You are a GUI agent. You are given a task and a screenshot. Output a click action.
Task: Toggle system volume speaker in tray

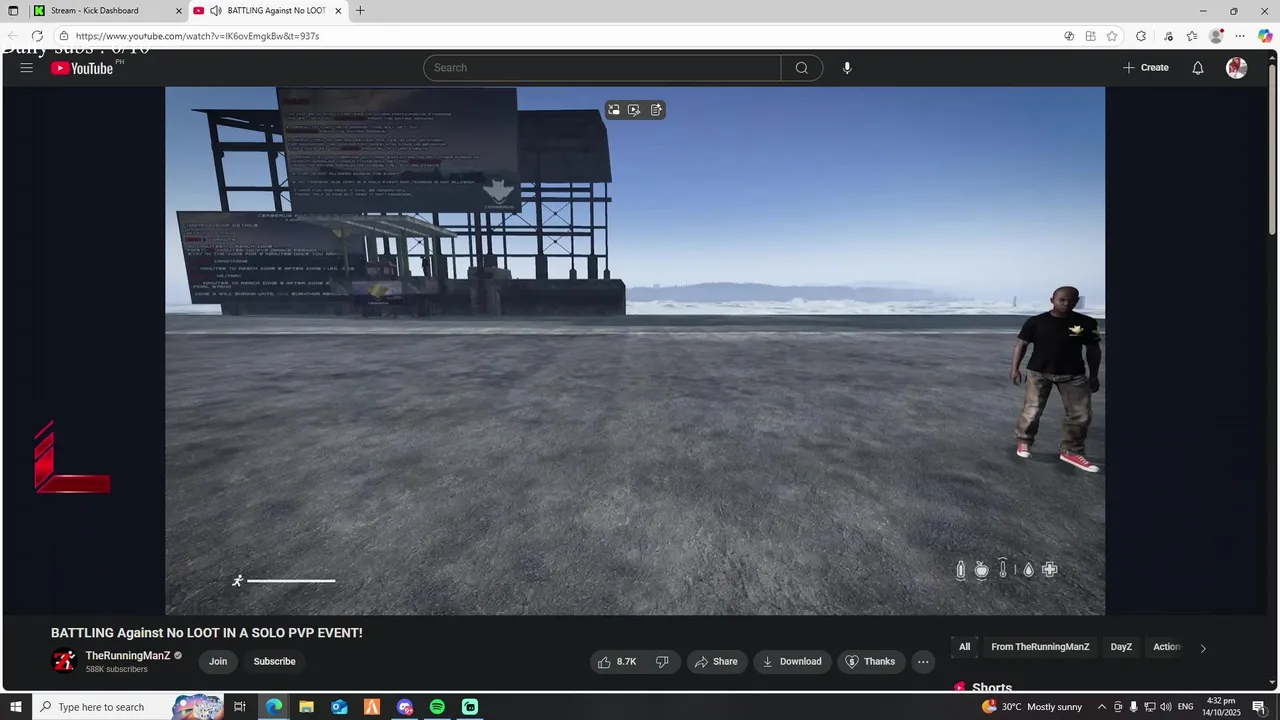(x=1166, y=707)
